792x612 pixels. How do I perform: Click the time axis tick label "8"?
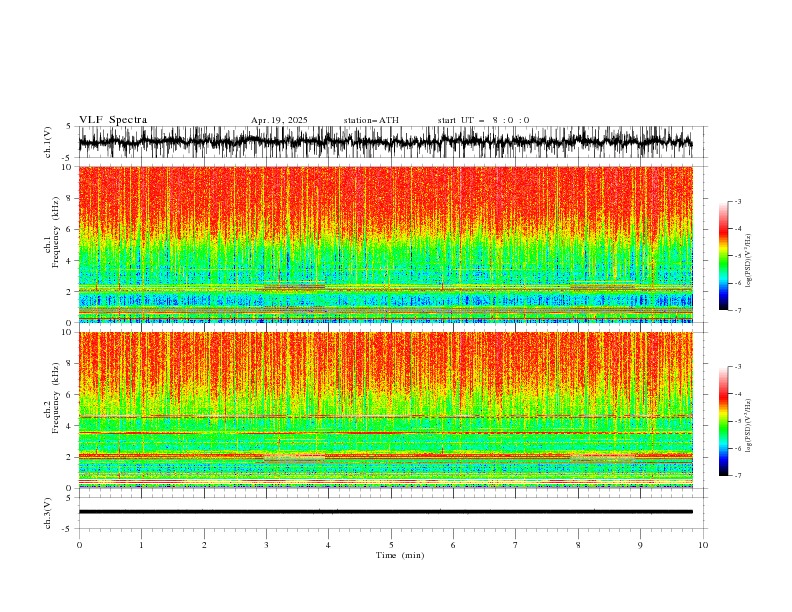pos(578,545)
